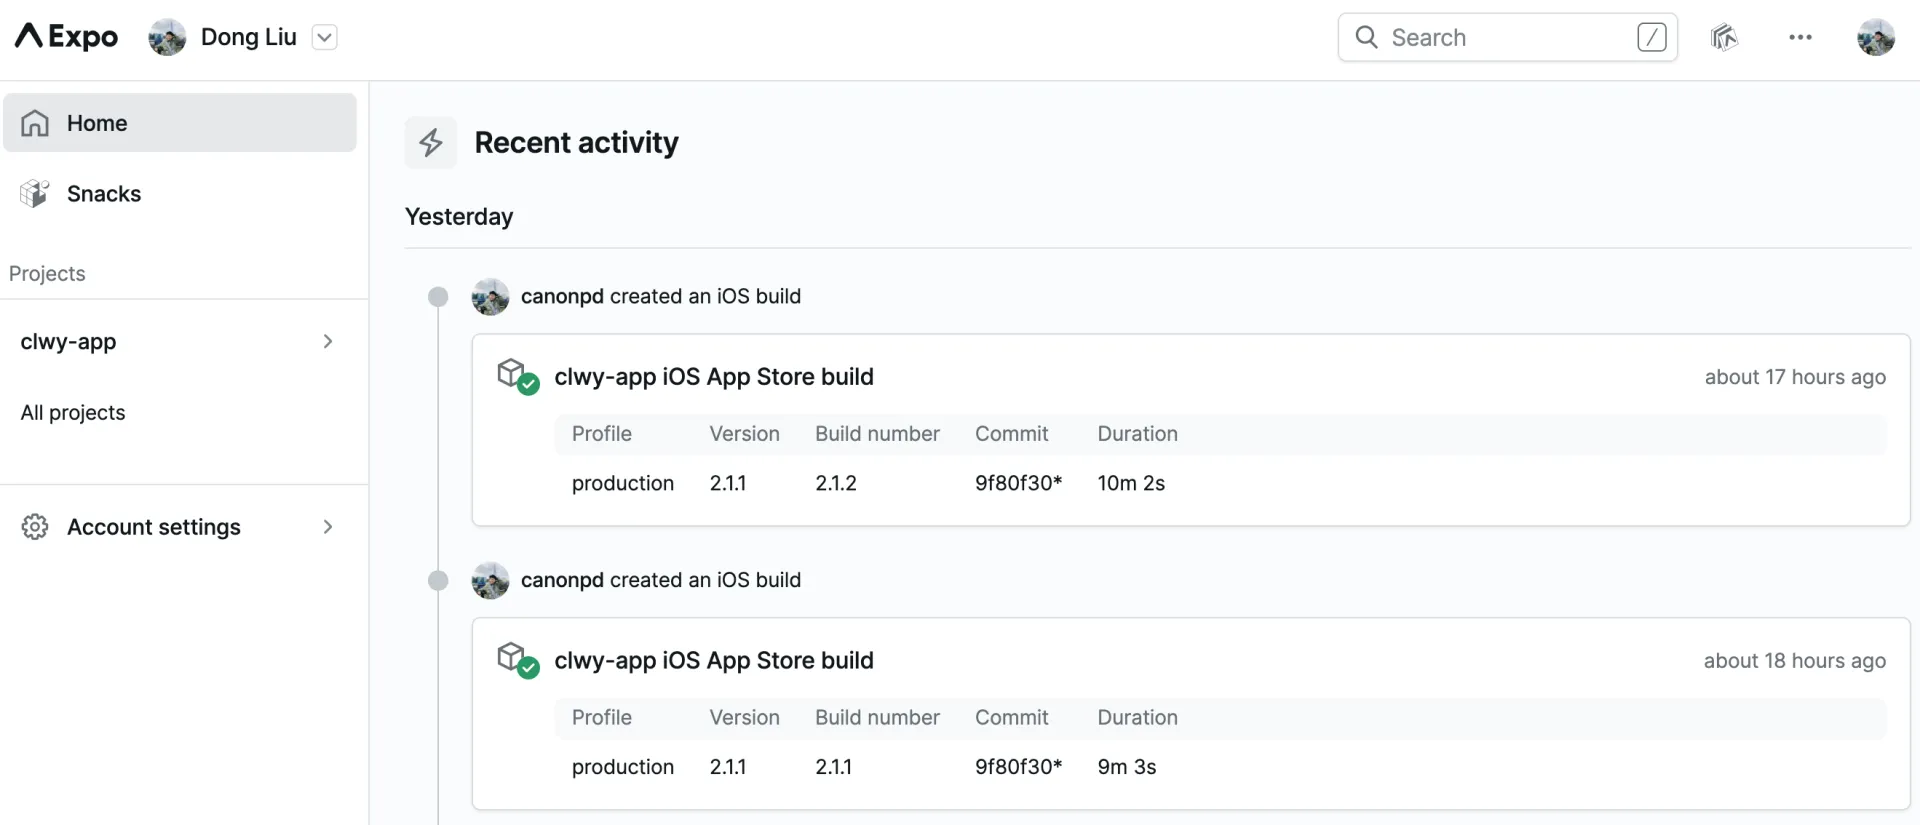Click build number 2.1.2 value
1920x825 pixels.
[x=836, y=483]
